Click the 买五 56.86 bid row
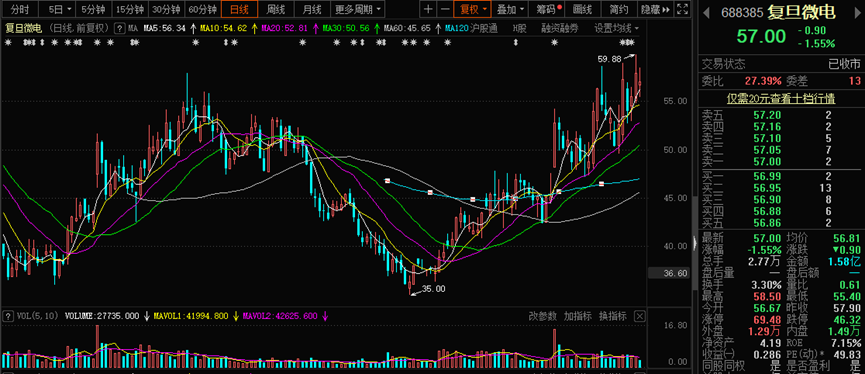The height and width of the screenshot is (374, 865). pyautogui.click(x=781, y=223)
